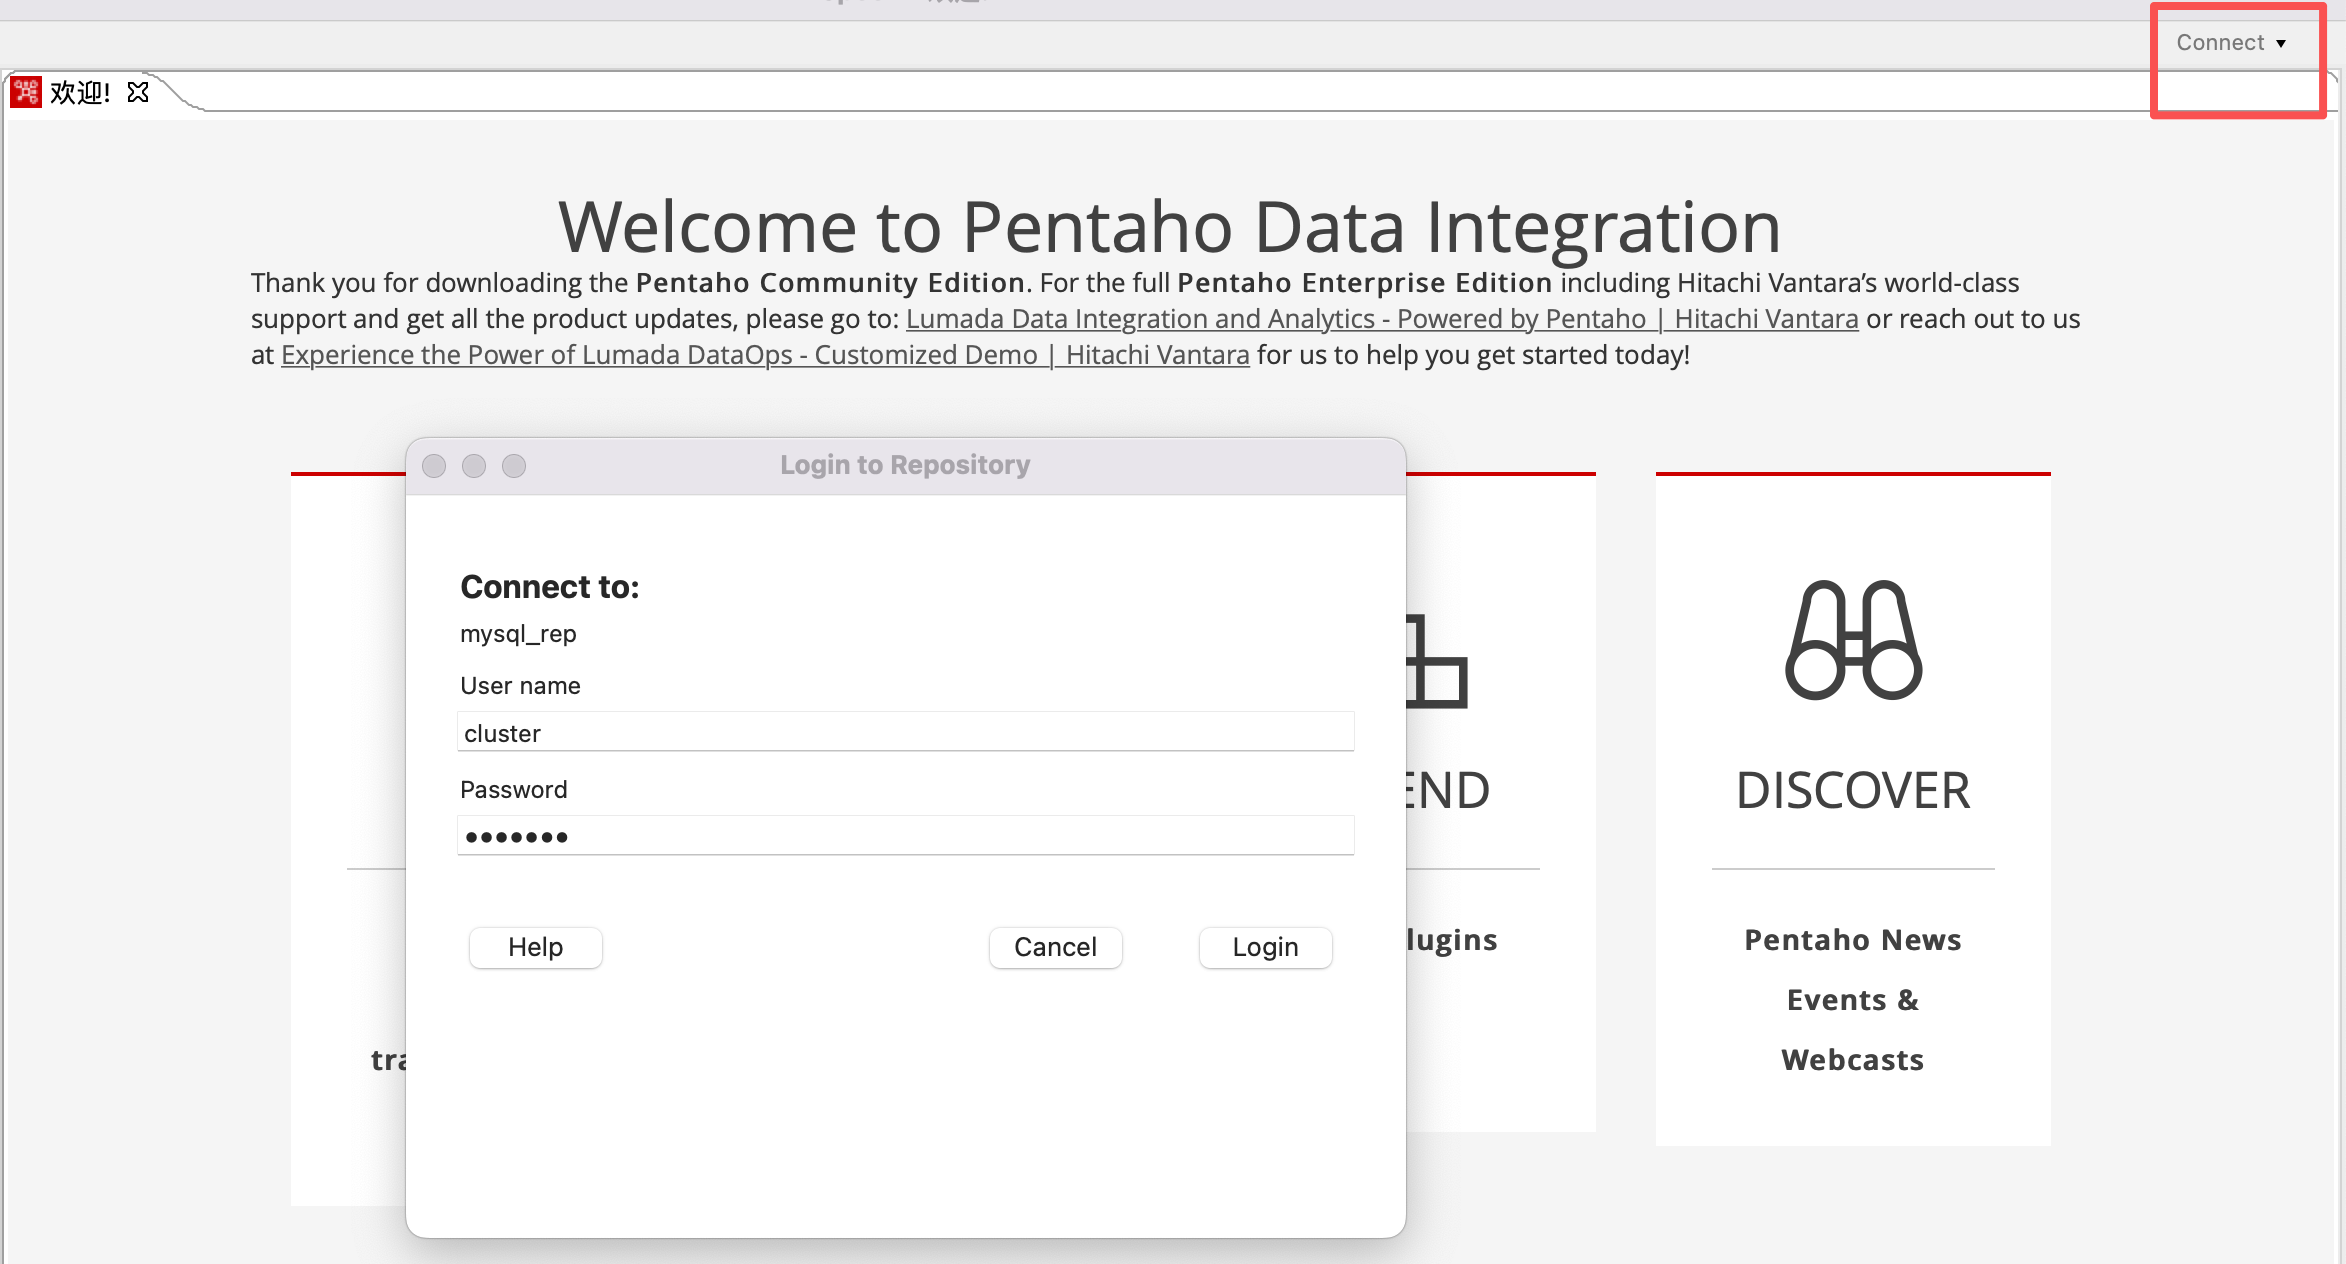Click the red Pentaho tab icon
2346x1264 pixels.
26,92
